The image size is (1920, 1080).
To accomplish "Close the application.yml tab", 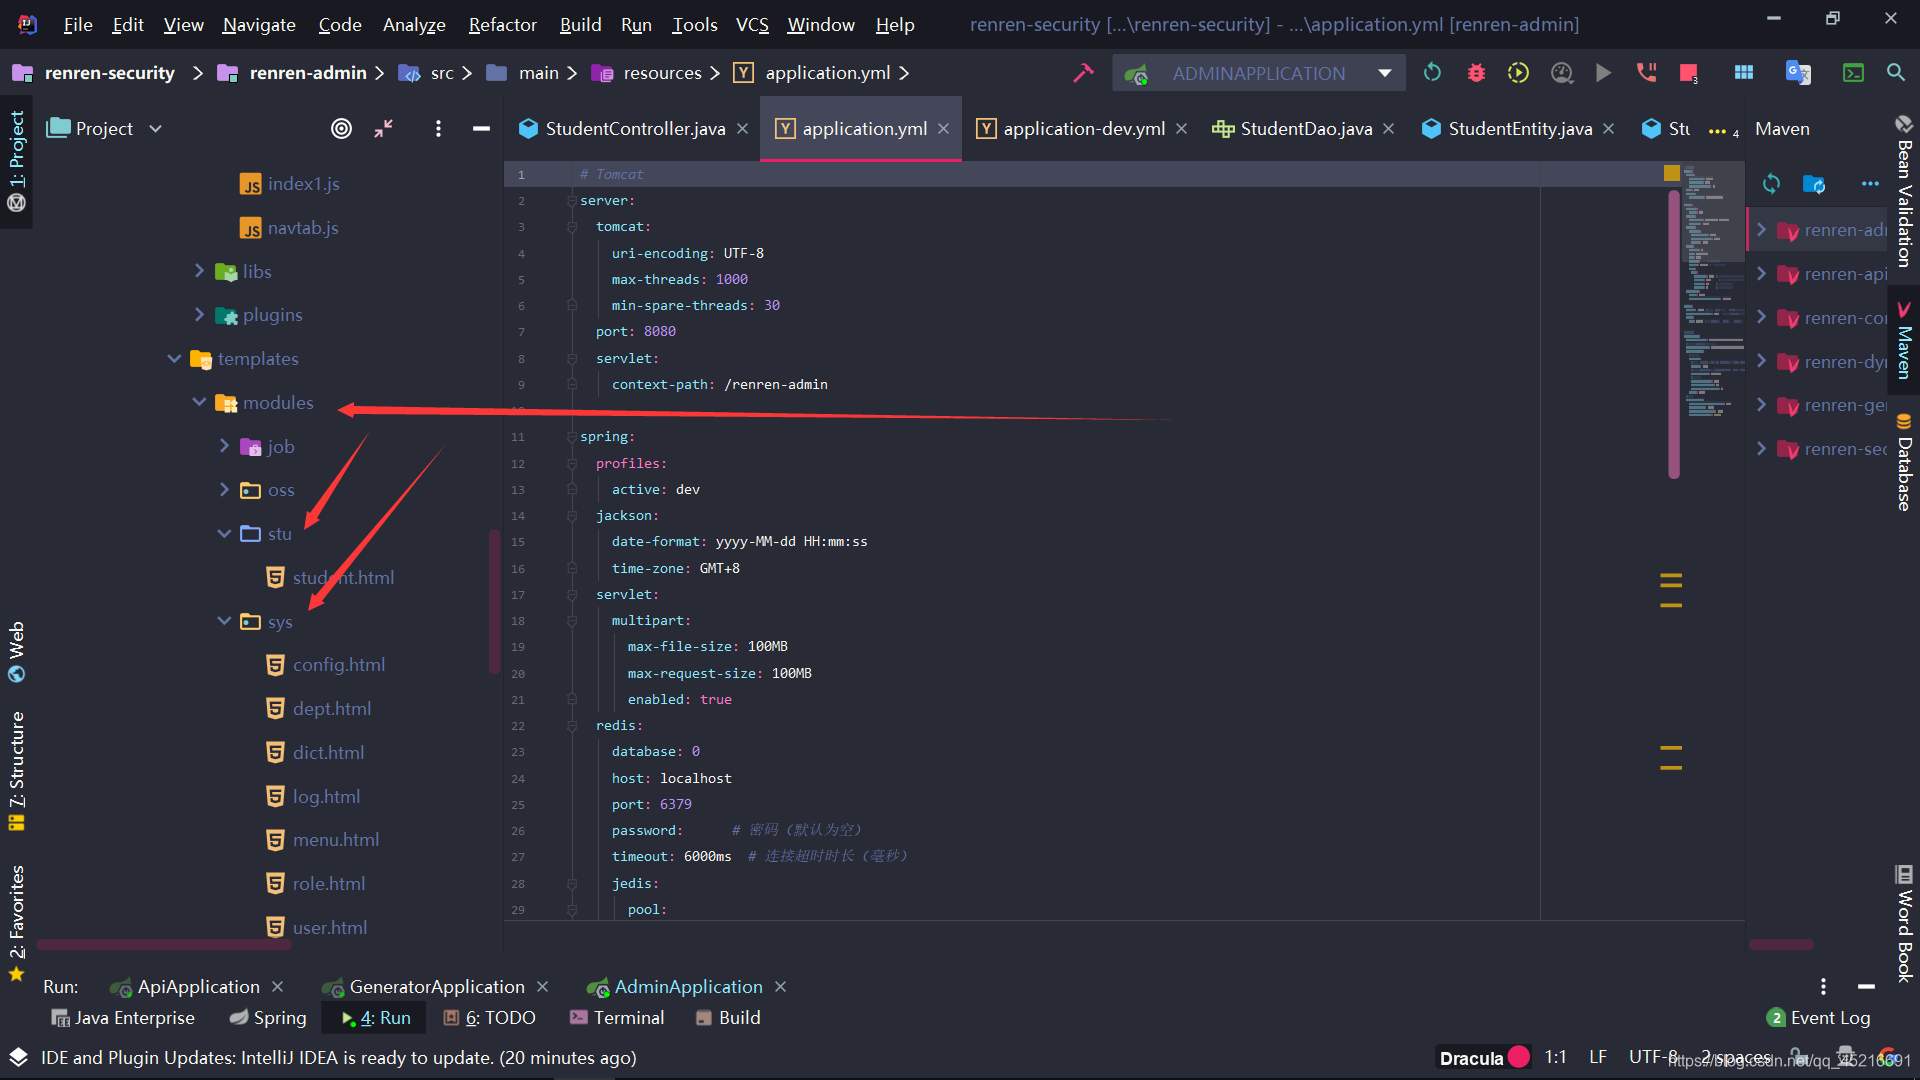I will [x=943, y=129].
